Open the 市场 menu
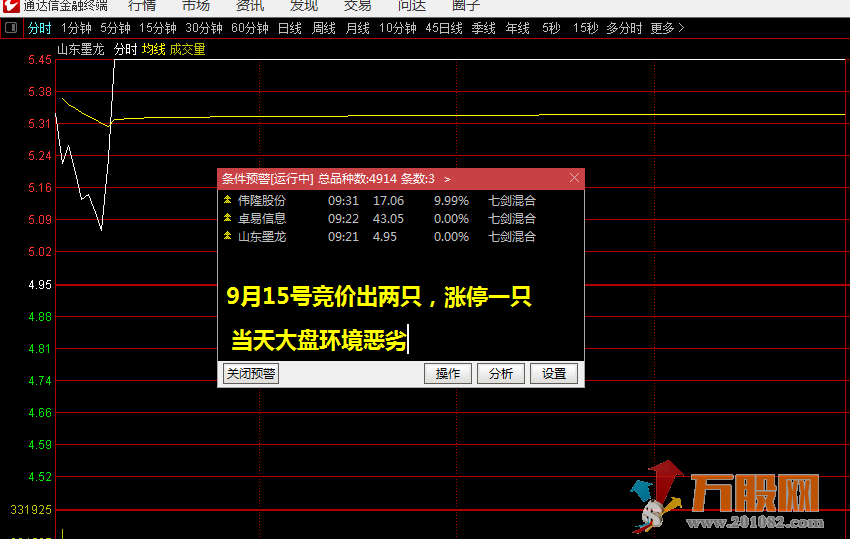The image size is (850, 539). pos(196,6)
